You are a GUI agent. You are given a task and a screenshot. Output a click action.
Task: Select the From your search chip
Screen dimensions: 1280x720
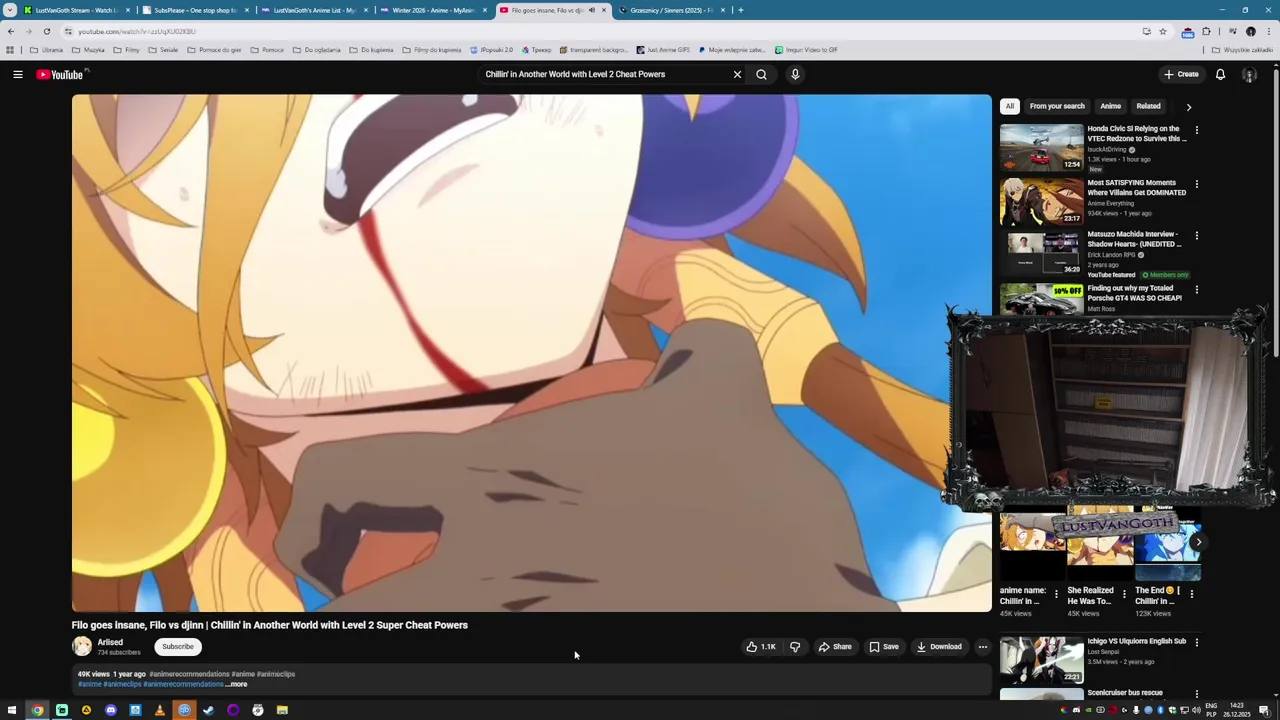coord(1057,106)
